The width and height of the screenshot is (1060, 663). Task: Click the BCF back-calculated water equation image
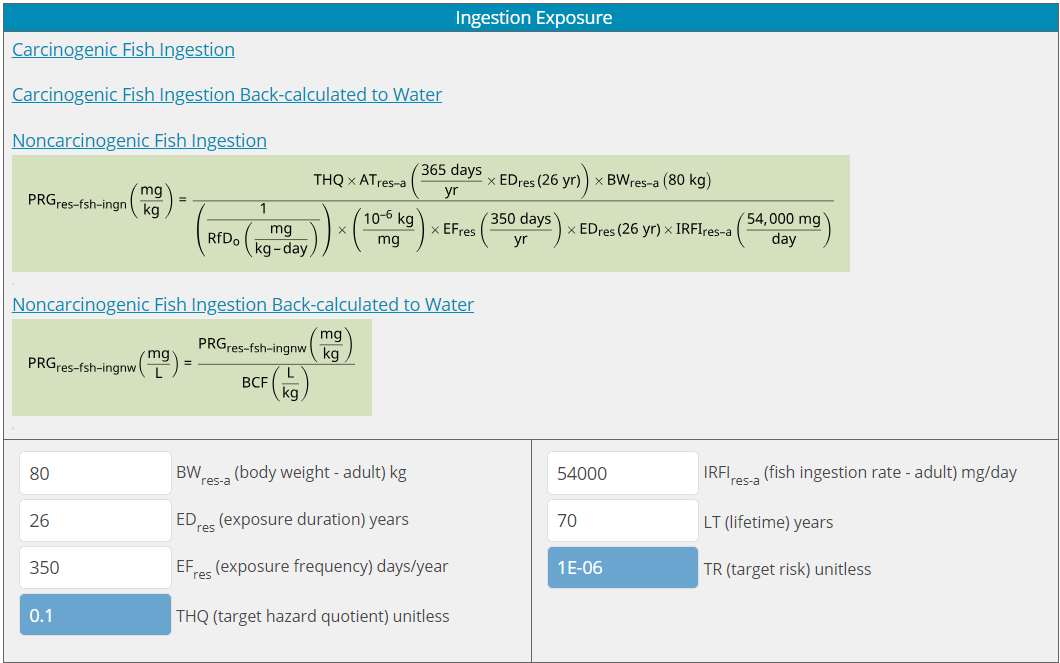(191, 367)
